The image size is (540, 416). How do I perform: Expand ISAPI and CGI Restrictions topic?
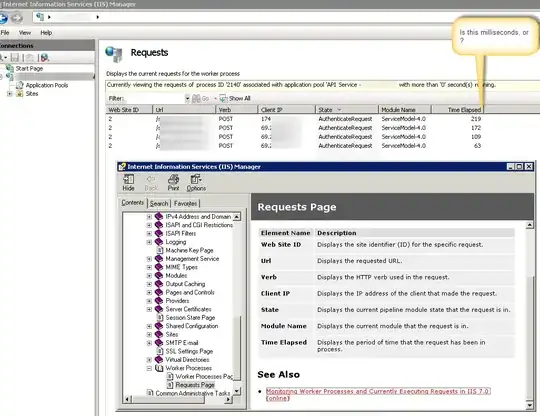(x=149, y=225)
